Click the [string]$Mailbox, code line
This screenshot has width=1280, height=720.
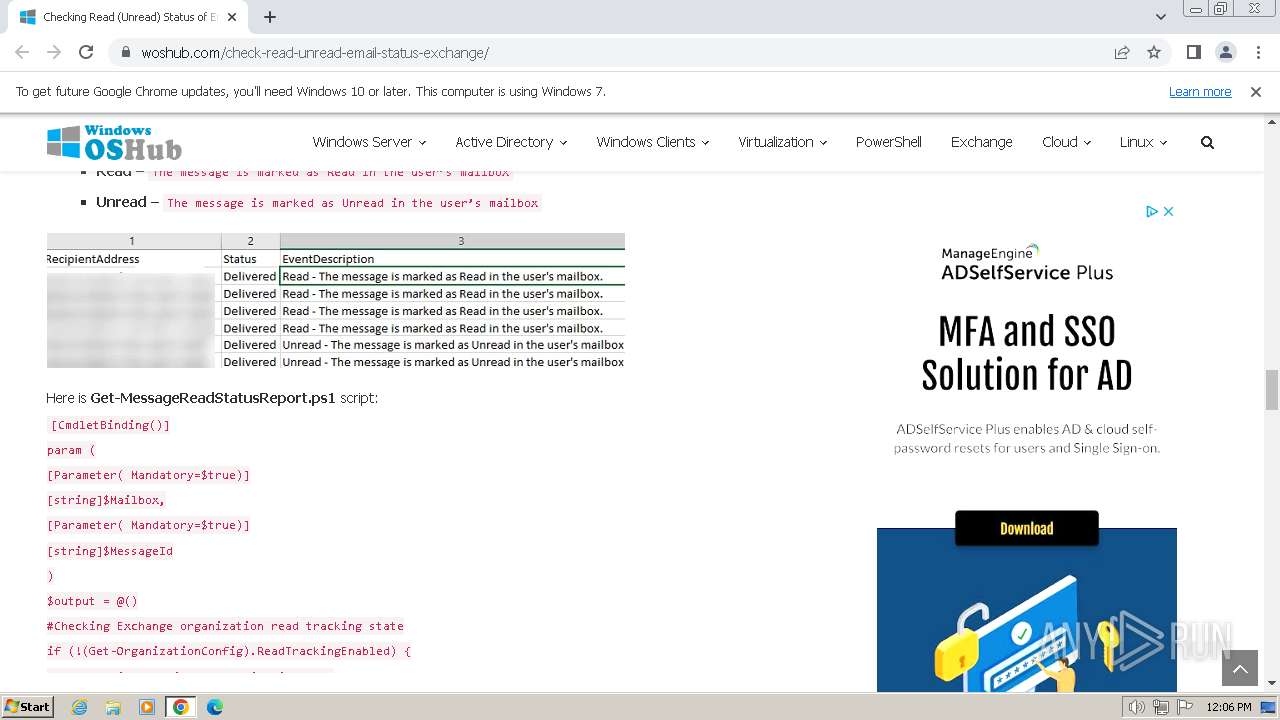pyautogui.click(x=106, y=500)
